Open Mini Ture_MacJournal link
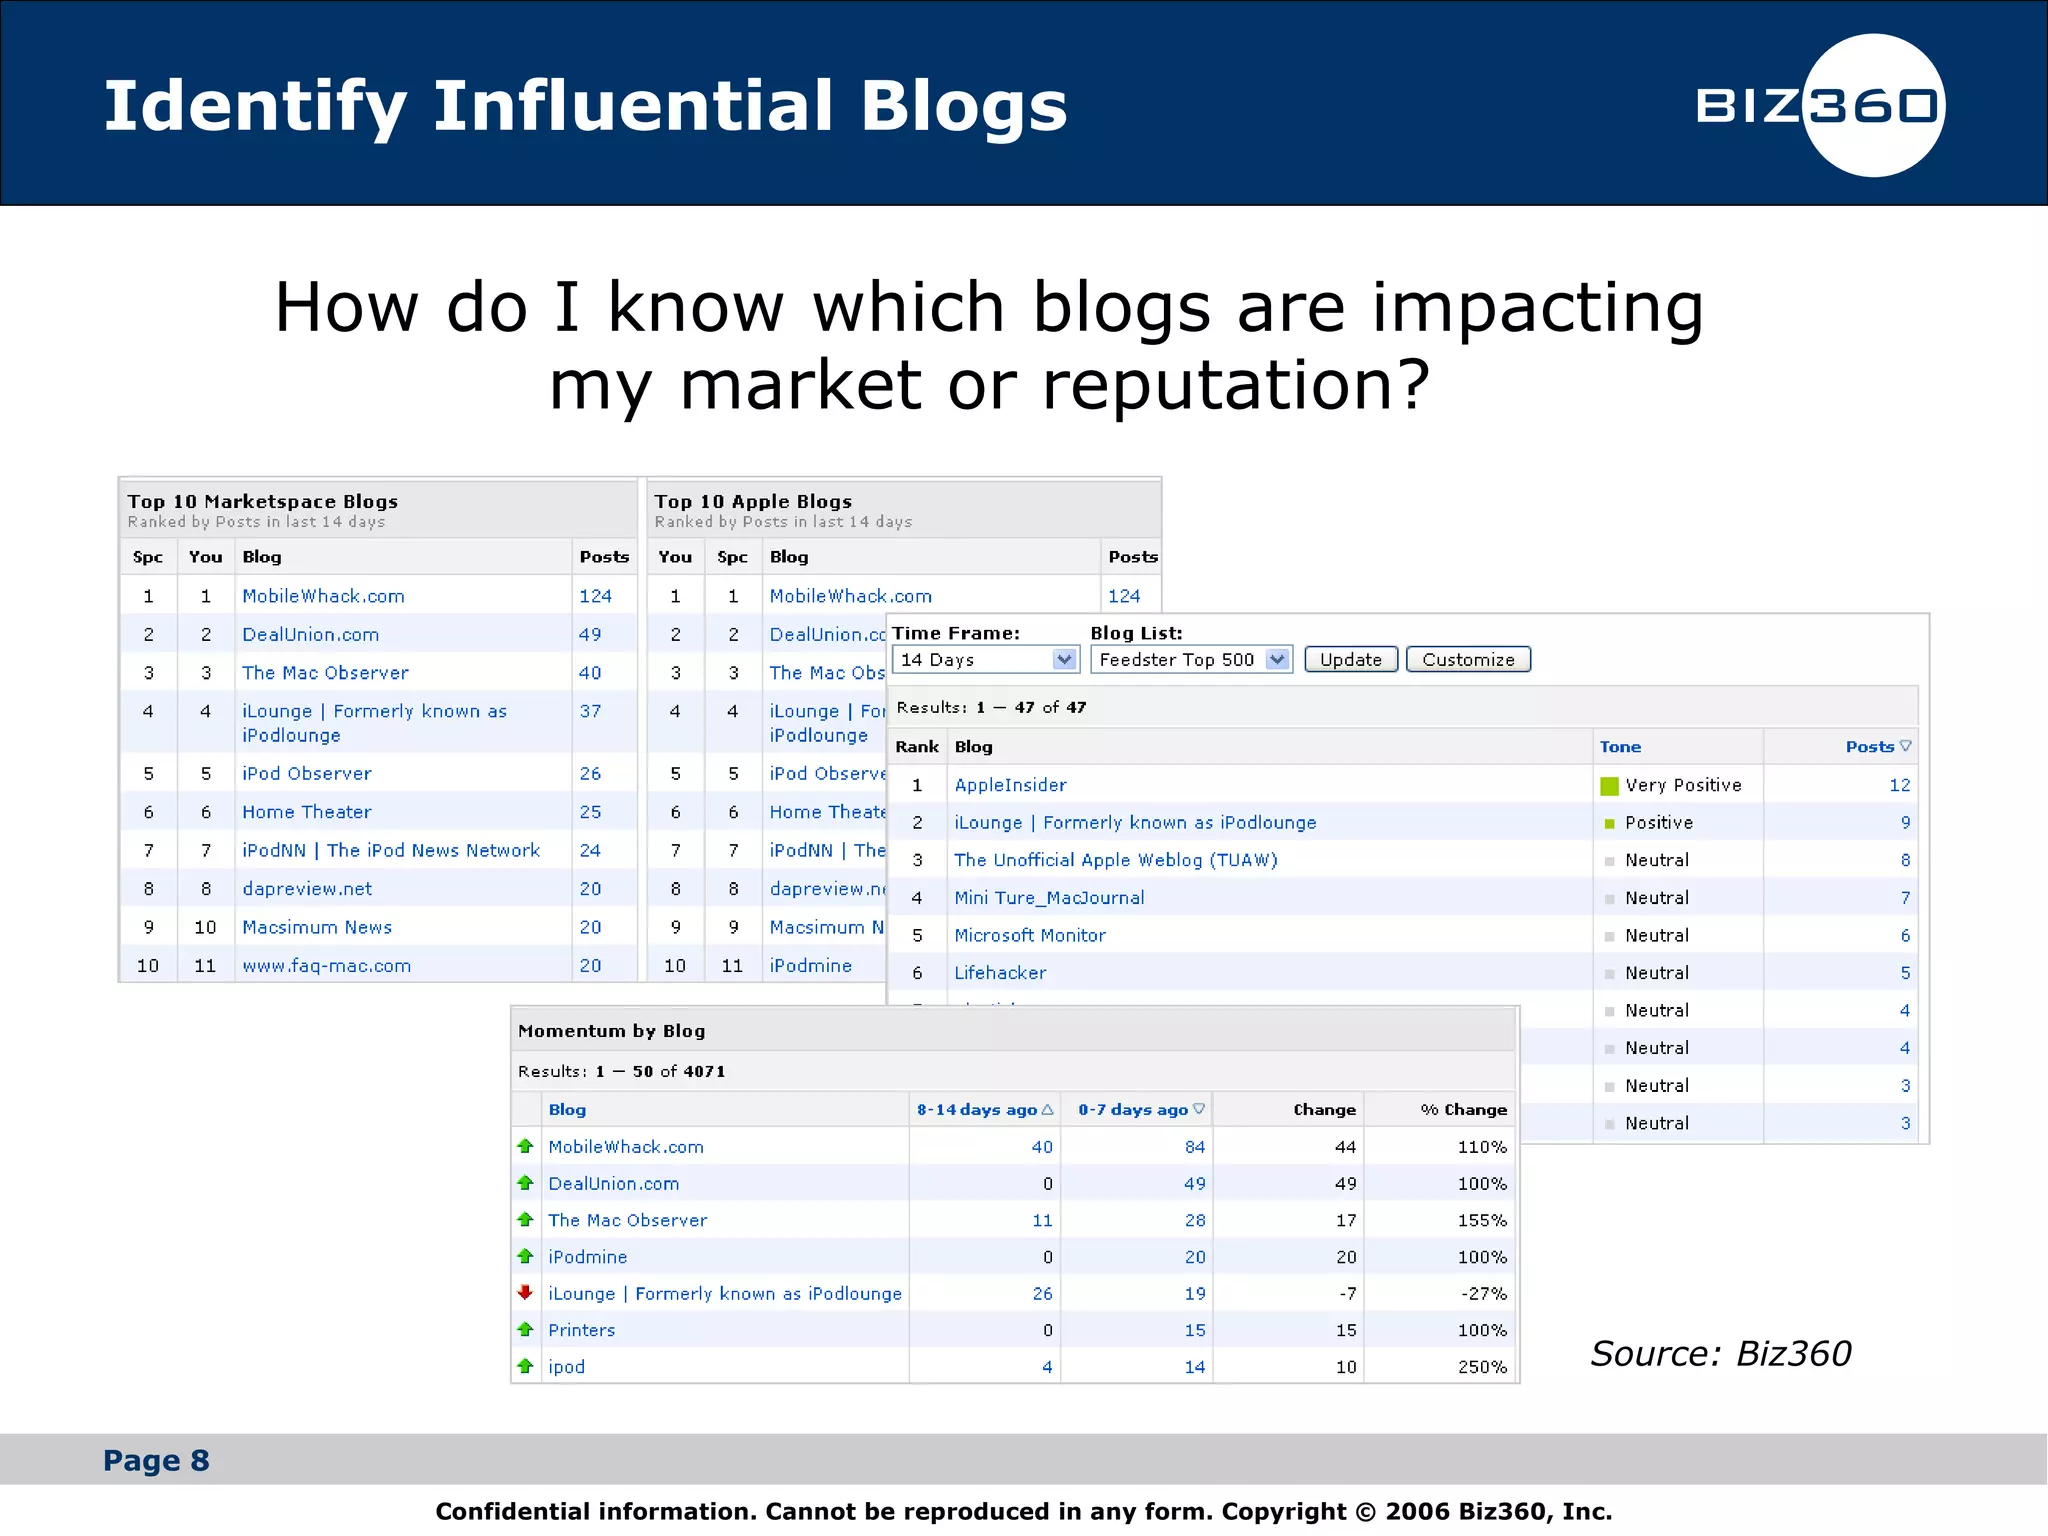2048x1536 pixels. tap(1049, 898)
